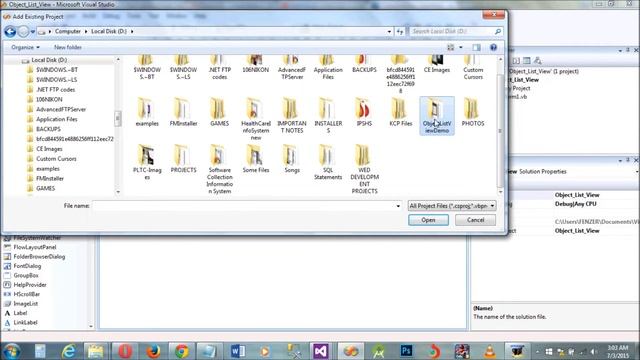Screen dimensions: 640x360
Task: Select 106NIKON in navigation tree
Action: (x=49, y=100)
